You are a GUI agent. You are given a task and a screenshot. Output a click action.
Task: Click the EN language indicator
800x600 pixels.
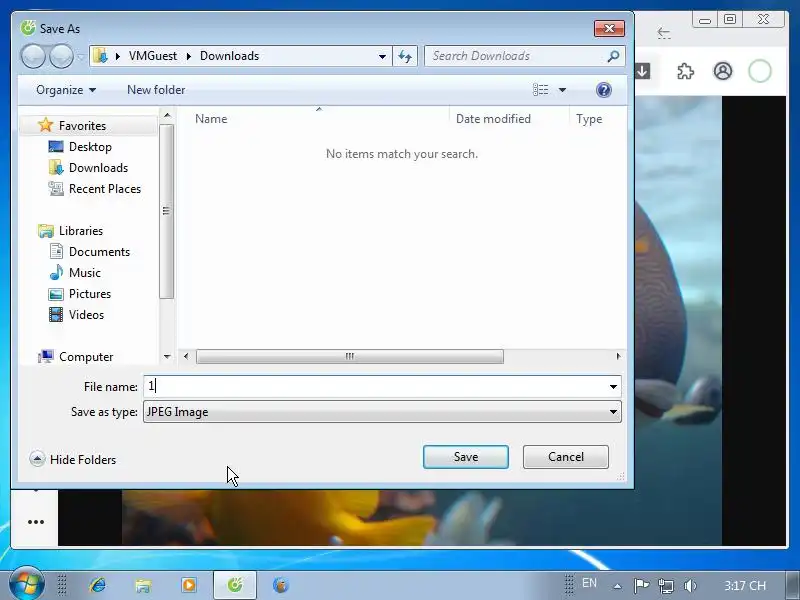click(x=589, y=583)
